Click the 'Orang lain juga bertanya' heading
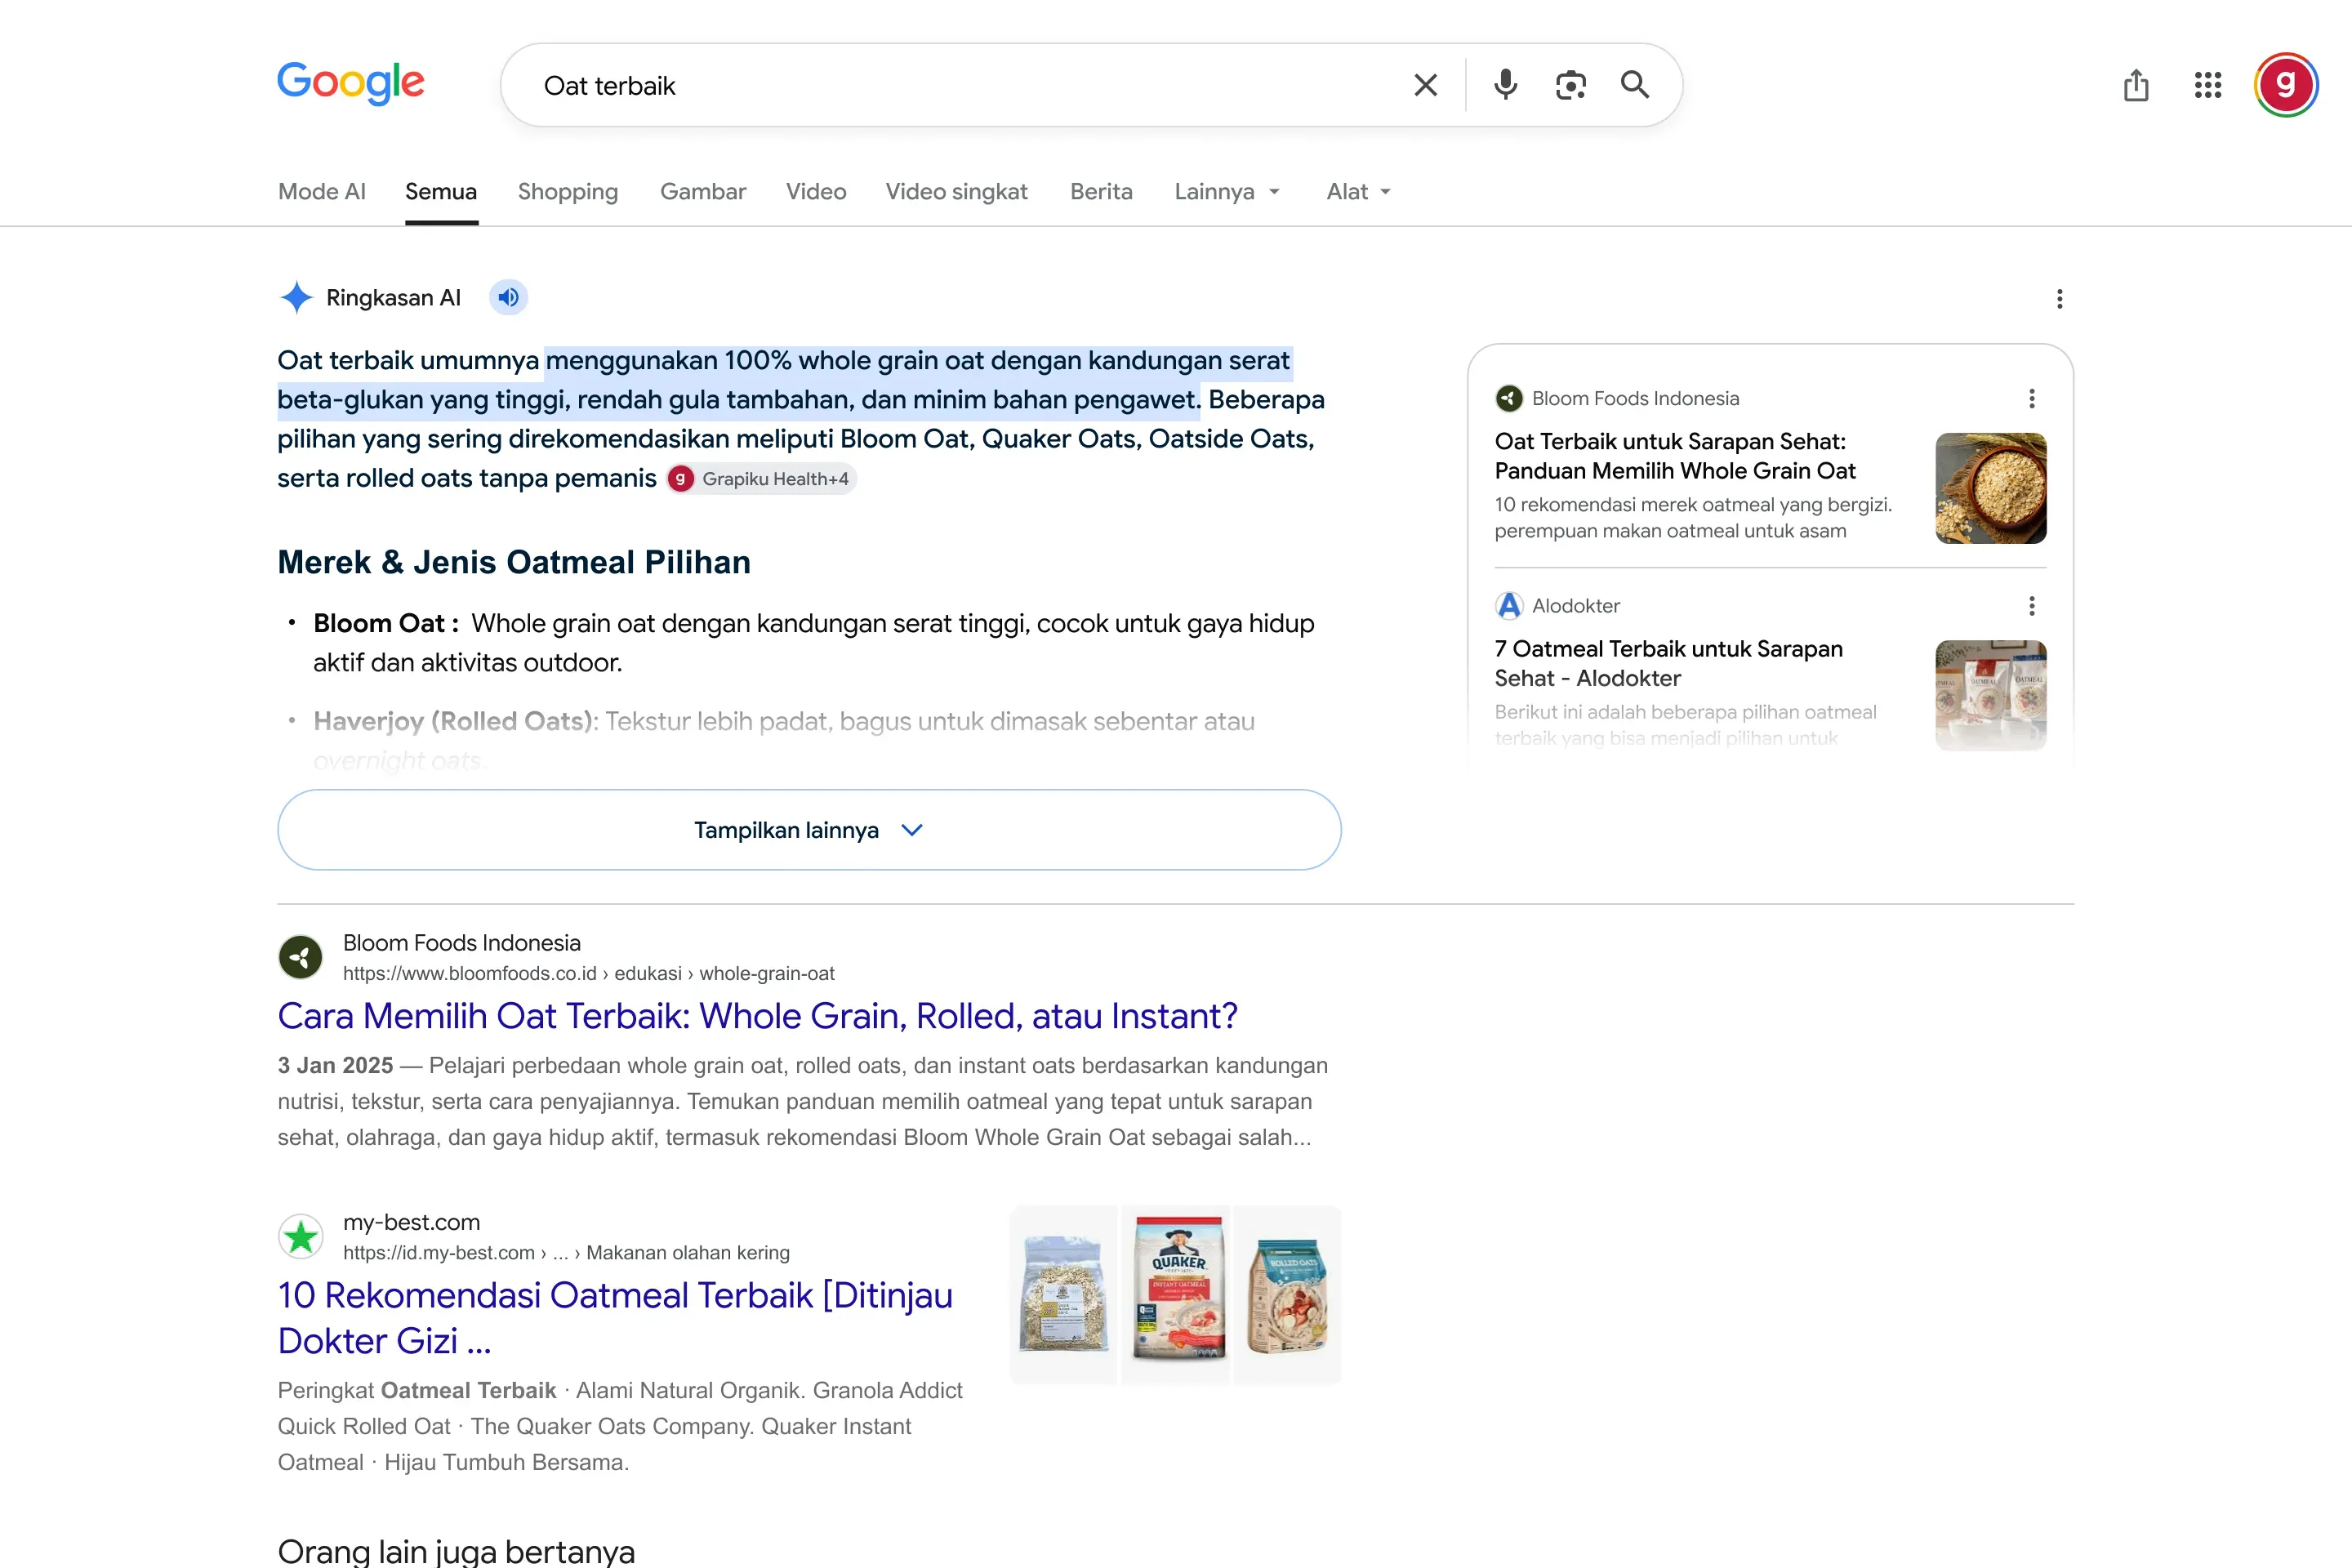The image size is (2352, 1568). point(456,1551)
